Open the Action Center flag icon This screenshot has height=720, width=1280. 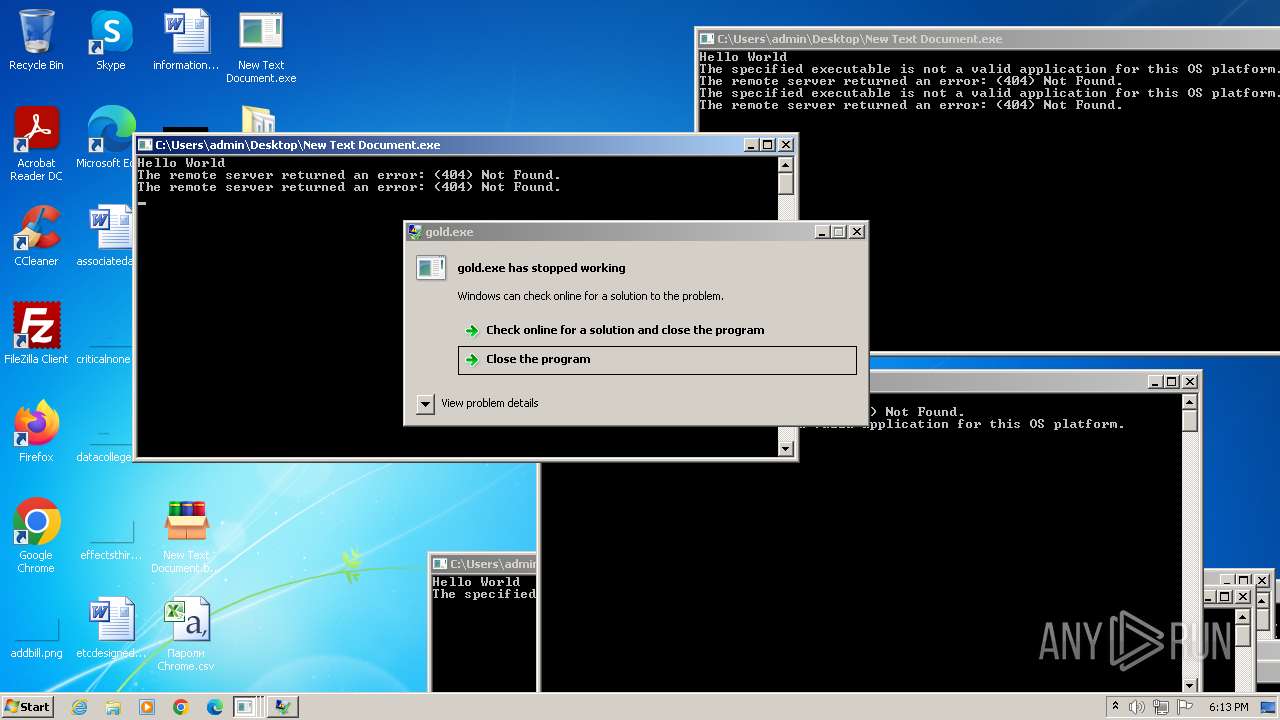[x=1184, y=707]
